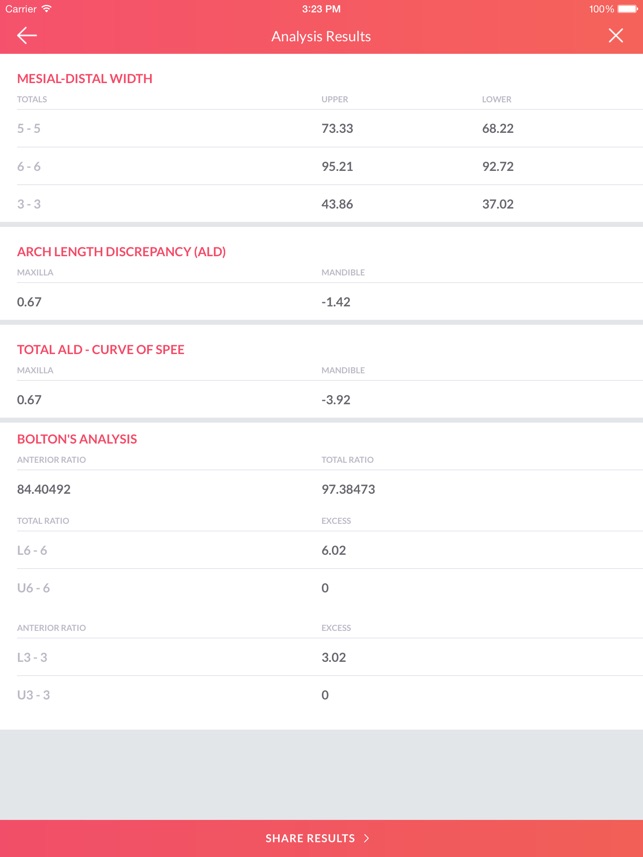
Task: Tap the battery indicator at top right
Action: [625, 9]
